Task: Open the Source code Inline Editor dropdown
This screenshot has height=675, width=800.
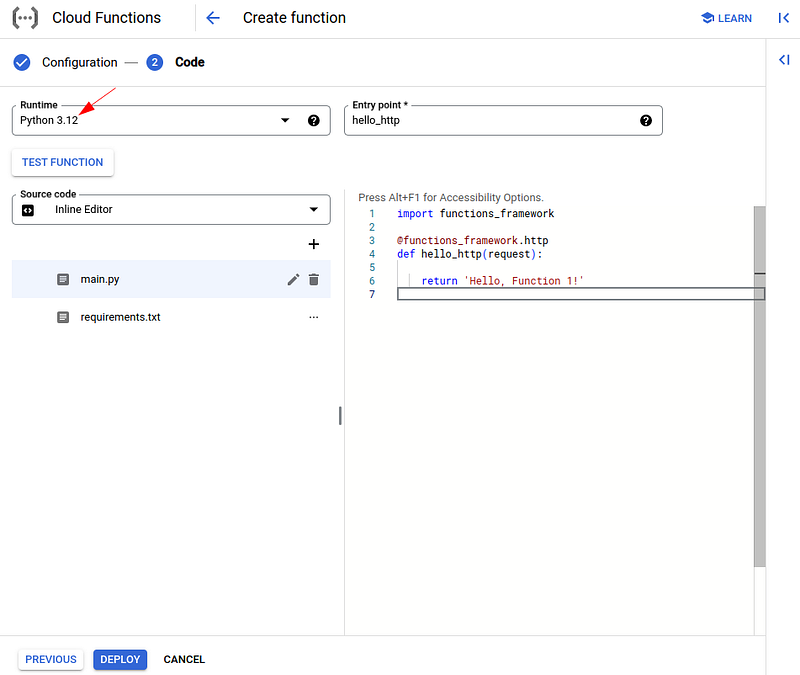Action: point(171,210)
